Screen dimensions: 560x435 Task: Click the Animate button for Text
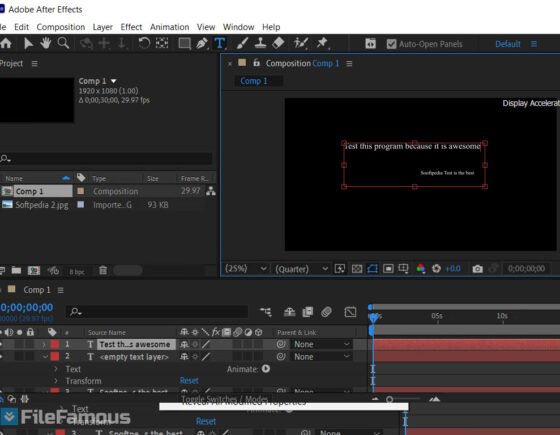pos(266,369)
